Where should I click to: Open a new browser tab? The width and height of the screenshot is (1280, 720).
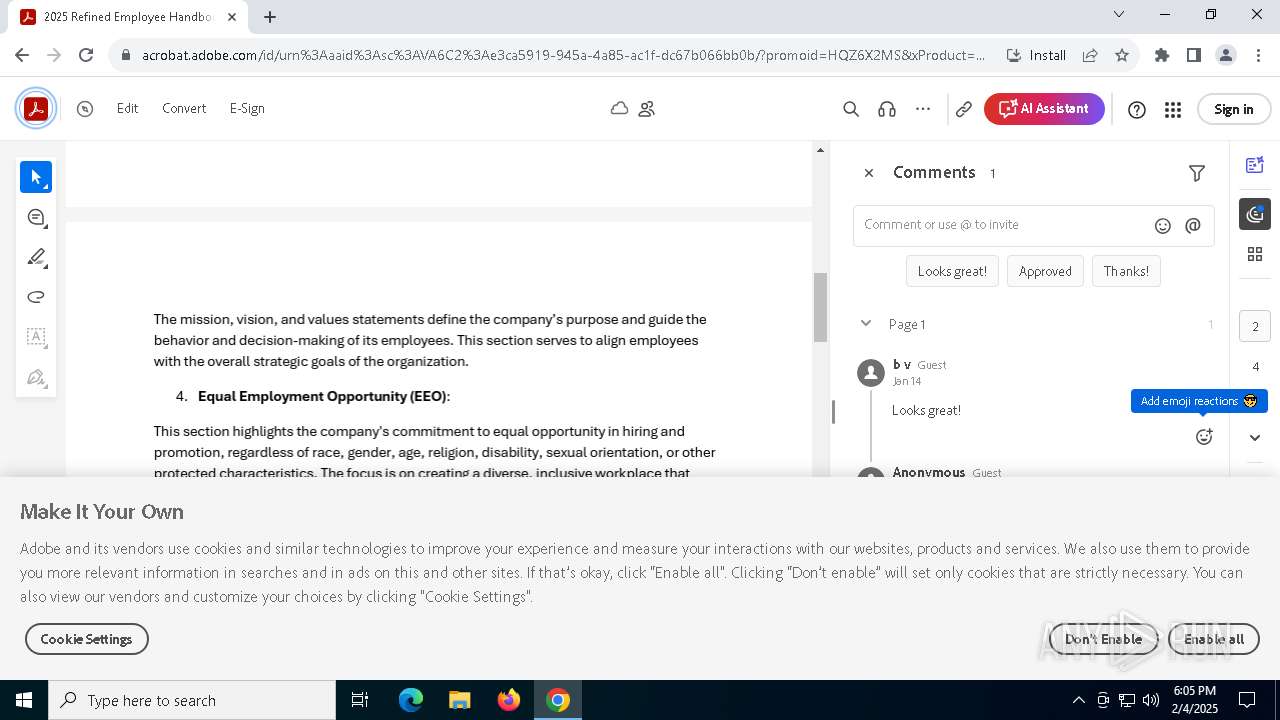270,16
